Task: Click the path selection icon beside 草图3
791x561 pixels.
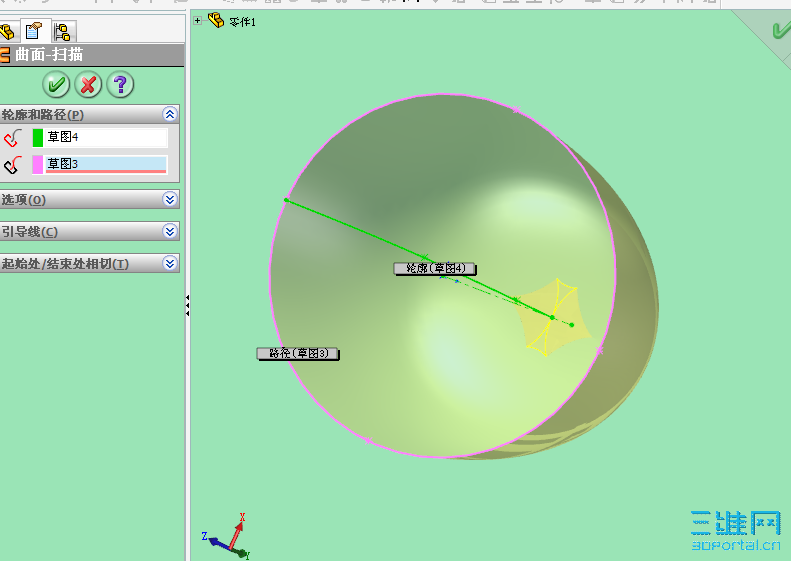Action: pos(13,164)
